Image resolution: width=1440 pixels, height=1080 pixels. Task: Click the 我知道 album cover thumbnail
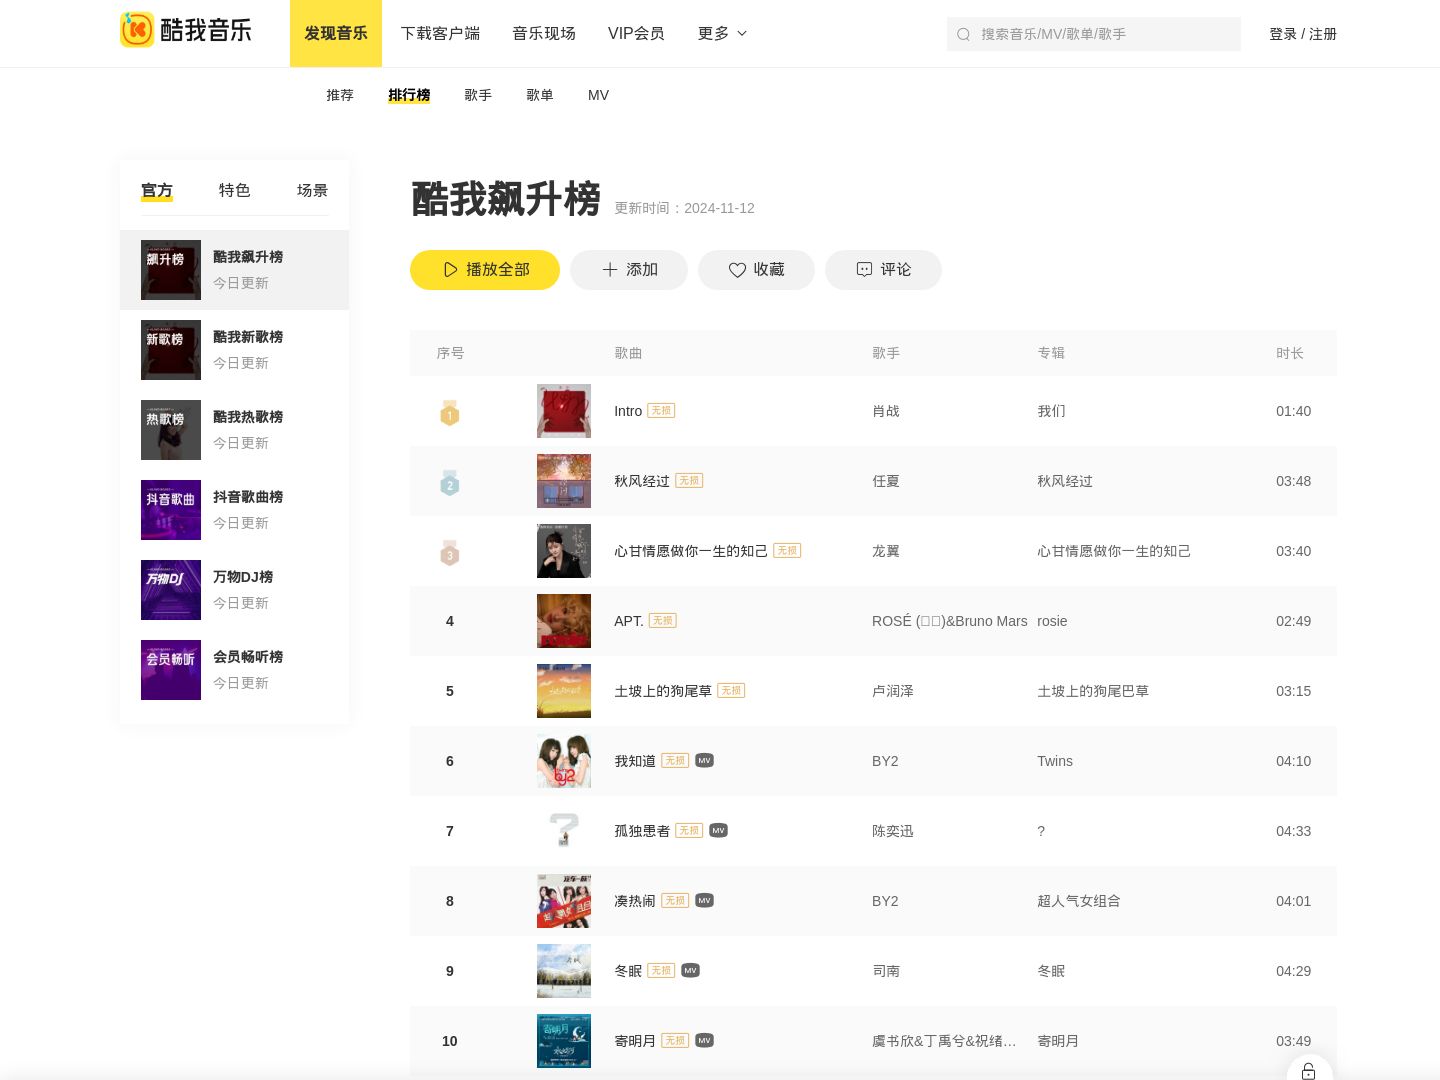[564, 761]
